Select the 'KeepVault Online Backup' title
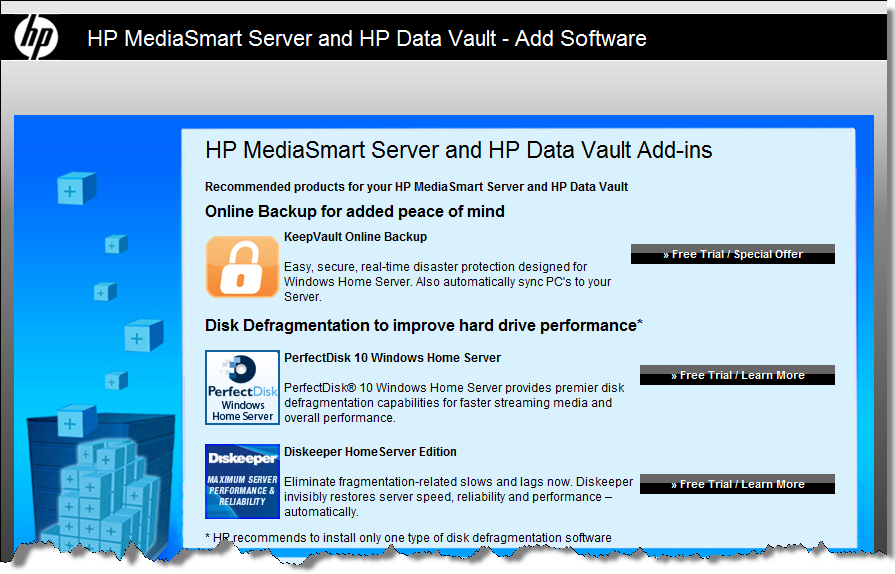The image size is (895, 574). 355,237
